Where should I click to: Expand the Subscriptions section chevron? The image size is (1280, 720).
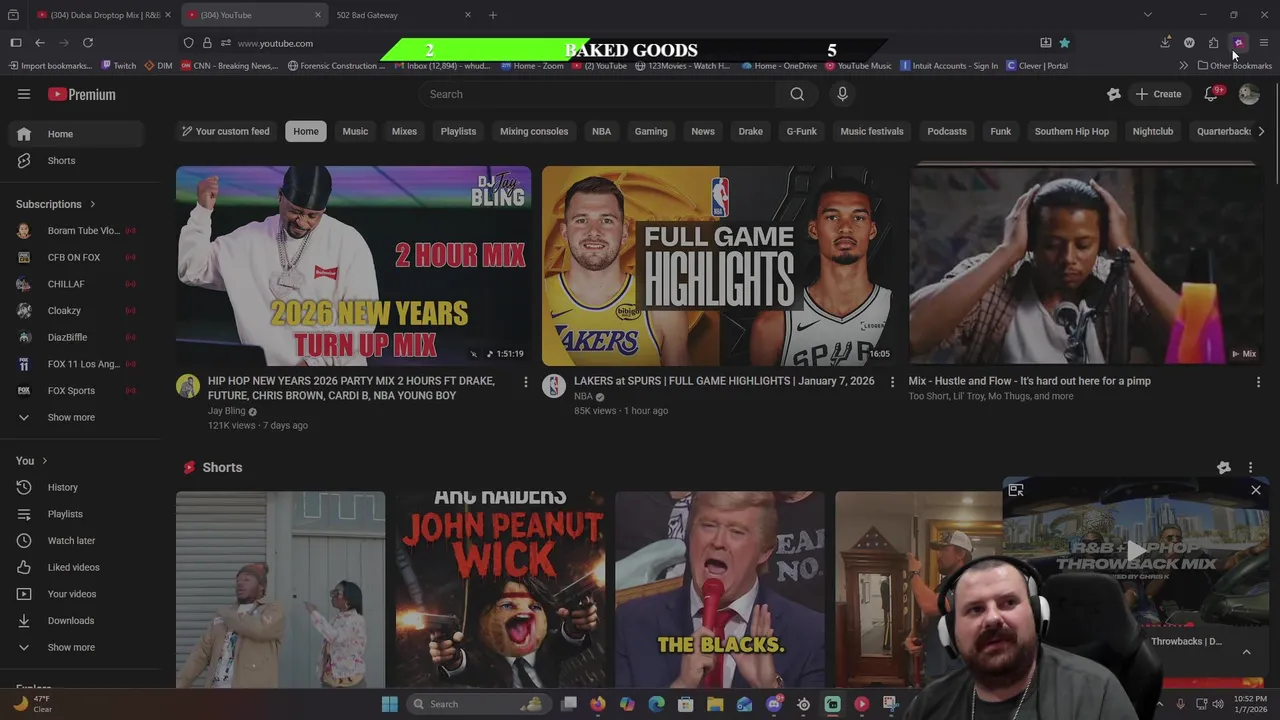click(93, 204)
